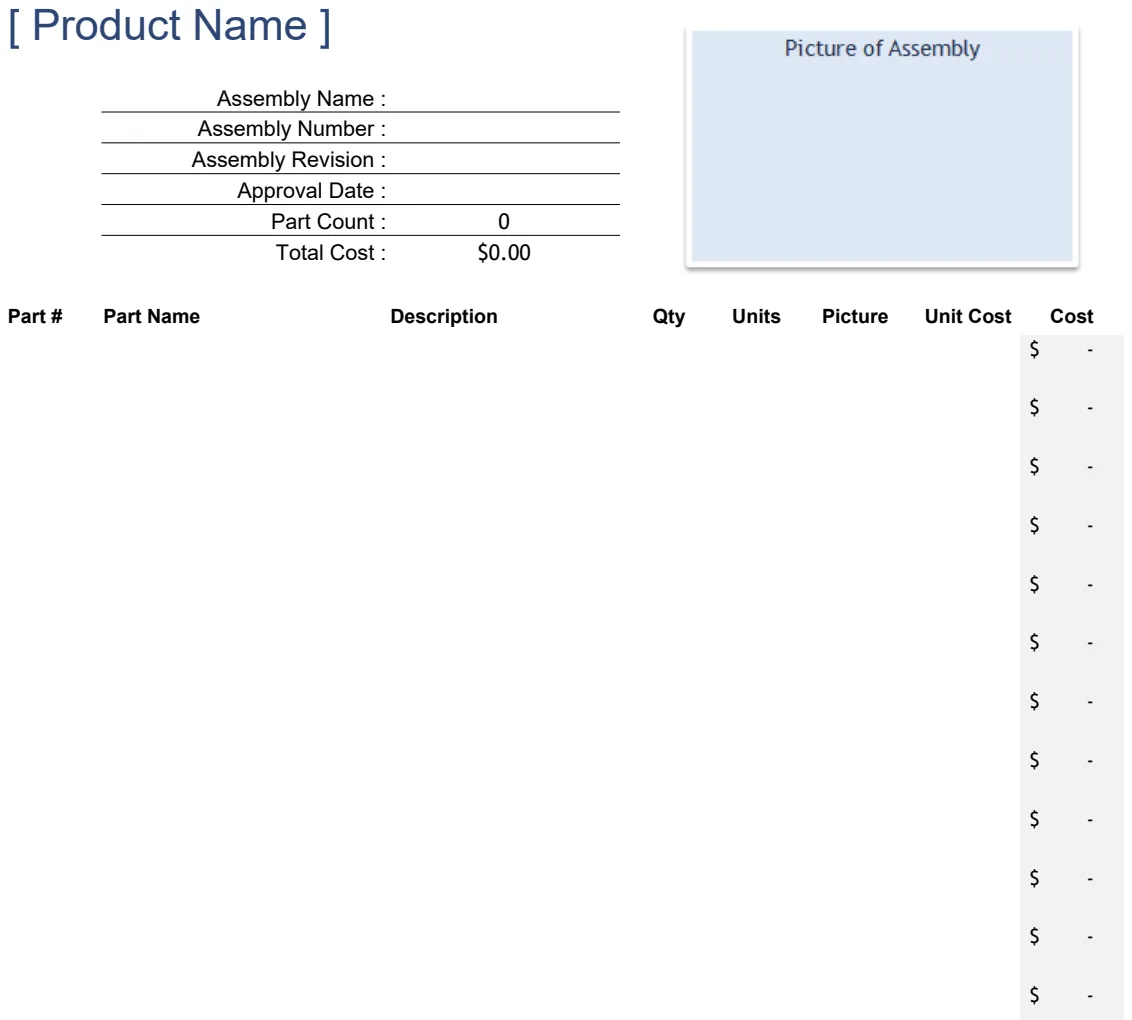
Task: Click the Assembly Revision label
Action: click(x=288, y=160)
